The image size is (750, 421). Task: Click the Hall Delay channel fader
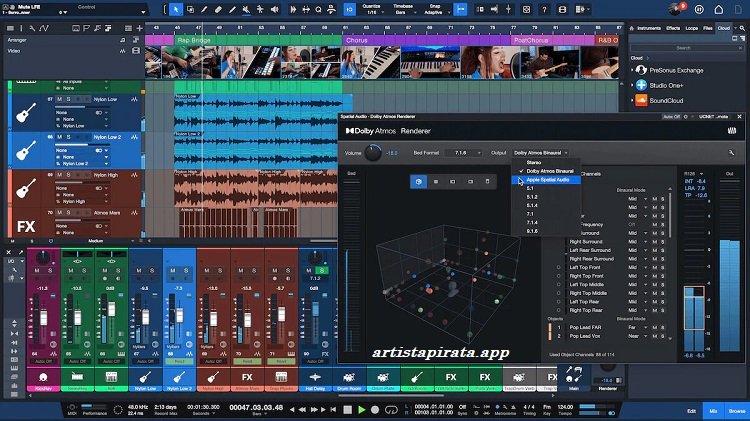[x=315, y=309]
